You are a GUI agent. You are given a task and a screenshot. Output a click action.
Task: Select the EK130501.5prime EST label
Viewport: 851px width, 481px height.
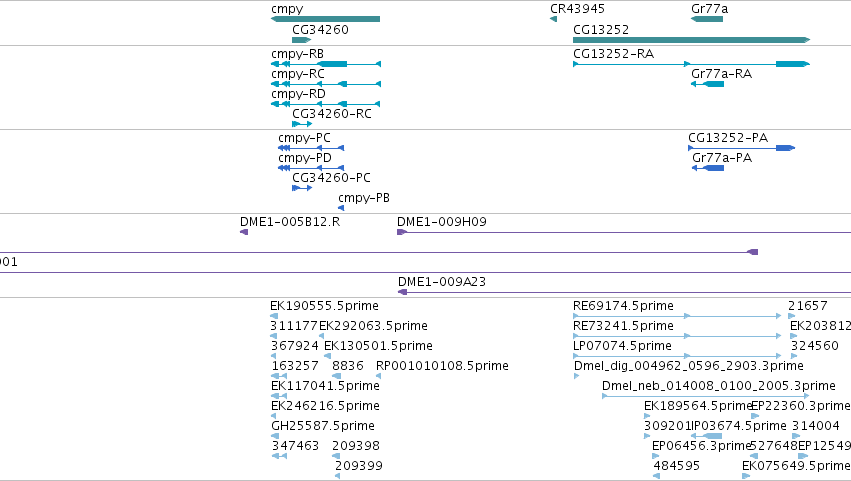tap(378, 346)
